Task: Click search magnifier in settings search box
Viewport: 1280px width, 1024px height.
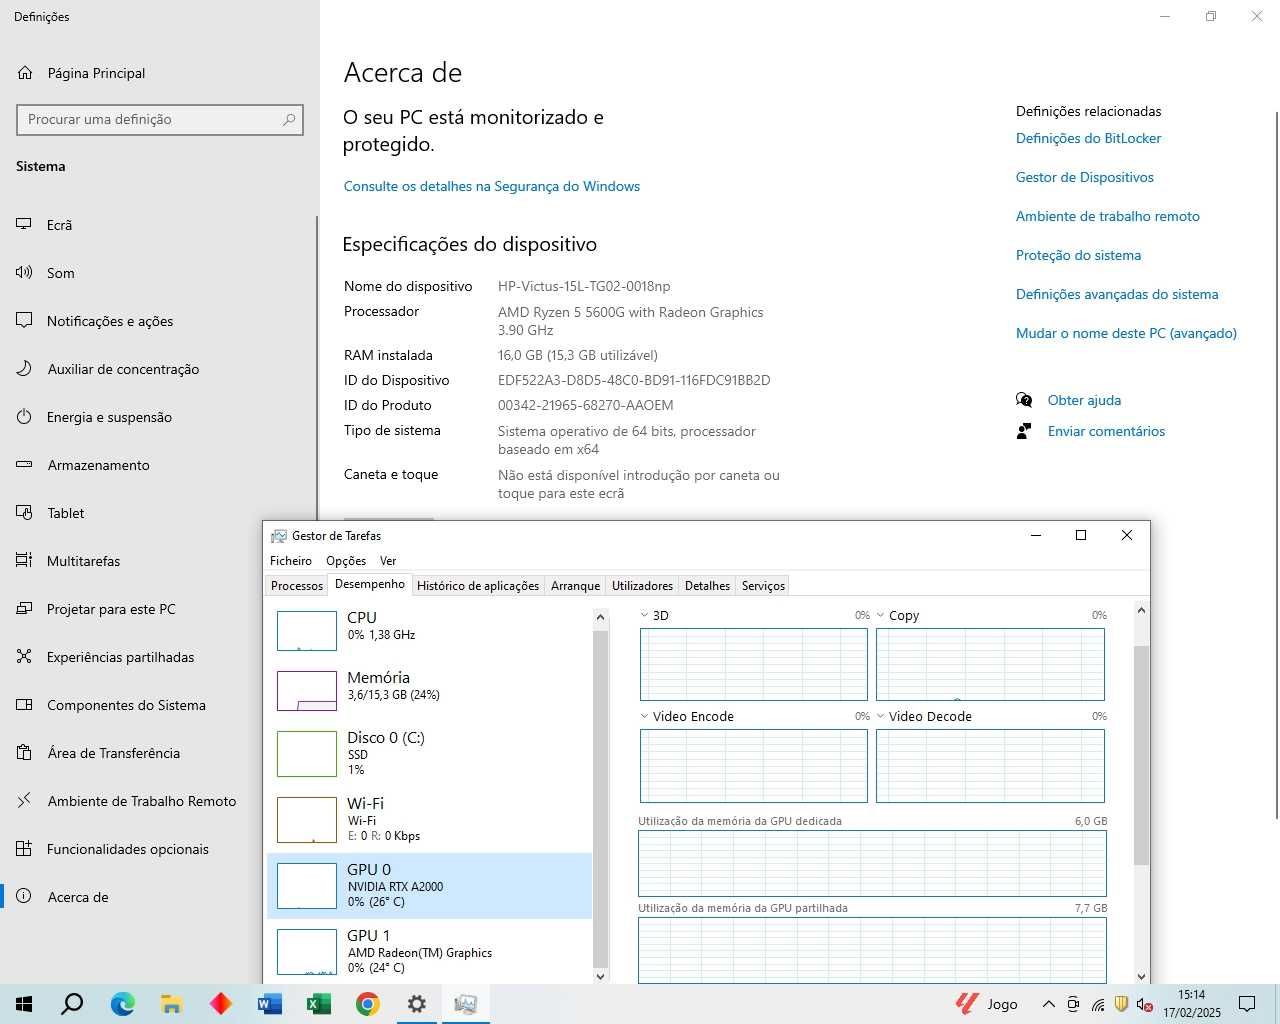Action: tap(289, 119)
